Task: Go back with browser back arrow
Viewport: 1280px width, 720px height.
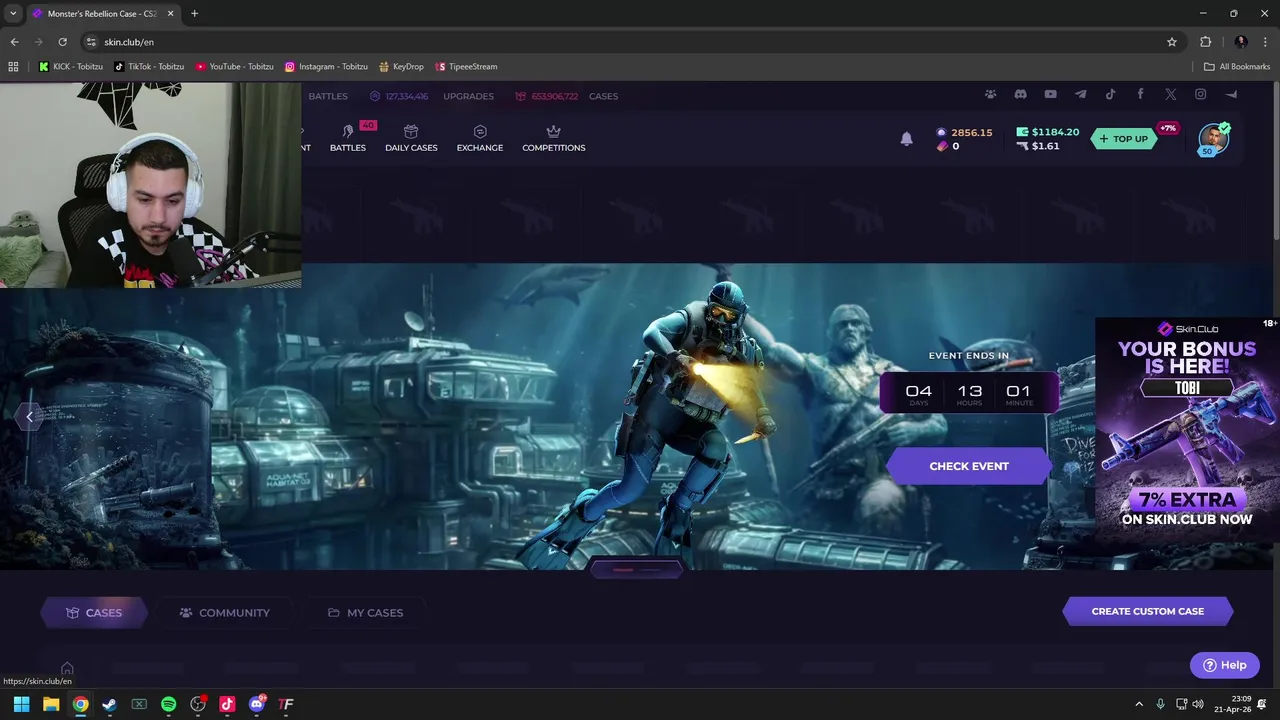Action: (14, 42)
